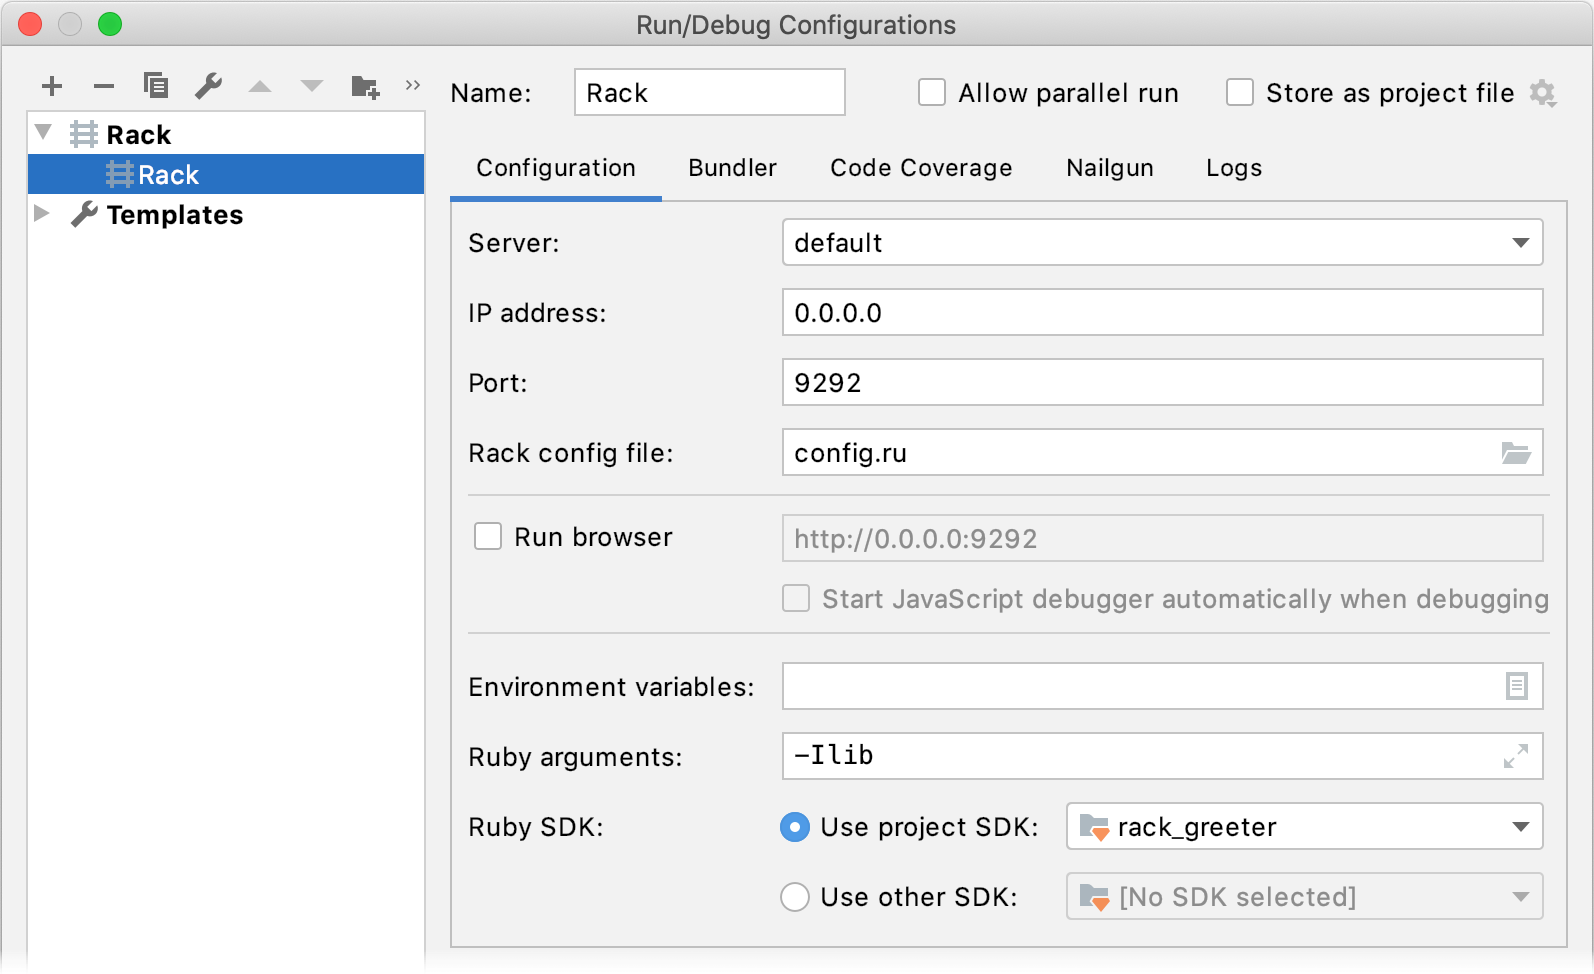This screenshot has width=1594, height=974.
Task: Show more toolbar actions via the double chevron
Action: pos(413,85)
